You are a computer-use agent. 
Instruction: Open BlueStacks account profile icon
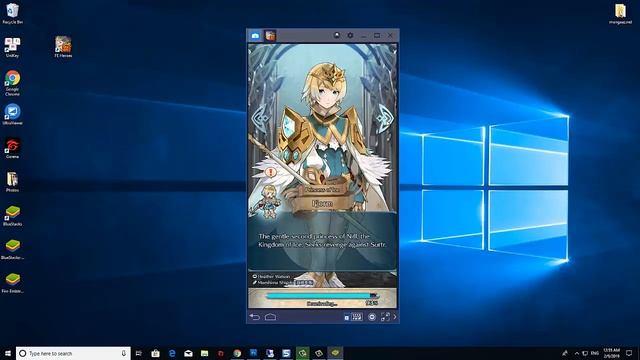coord(337,36)
